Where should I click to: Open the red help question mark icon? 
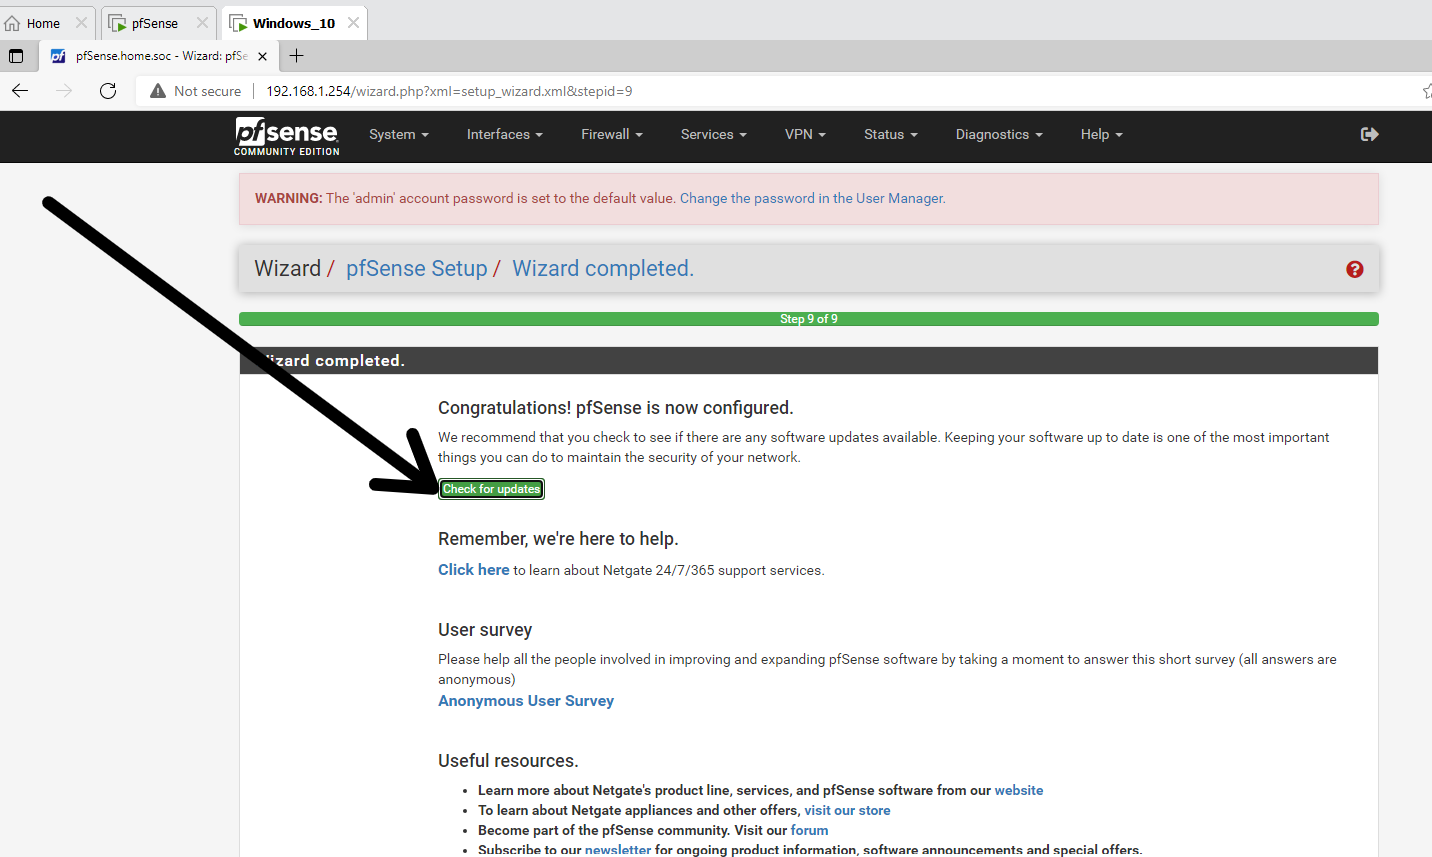point(1355,269)
